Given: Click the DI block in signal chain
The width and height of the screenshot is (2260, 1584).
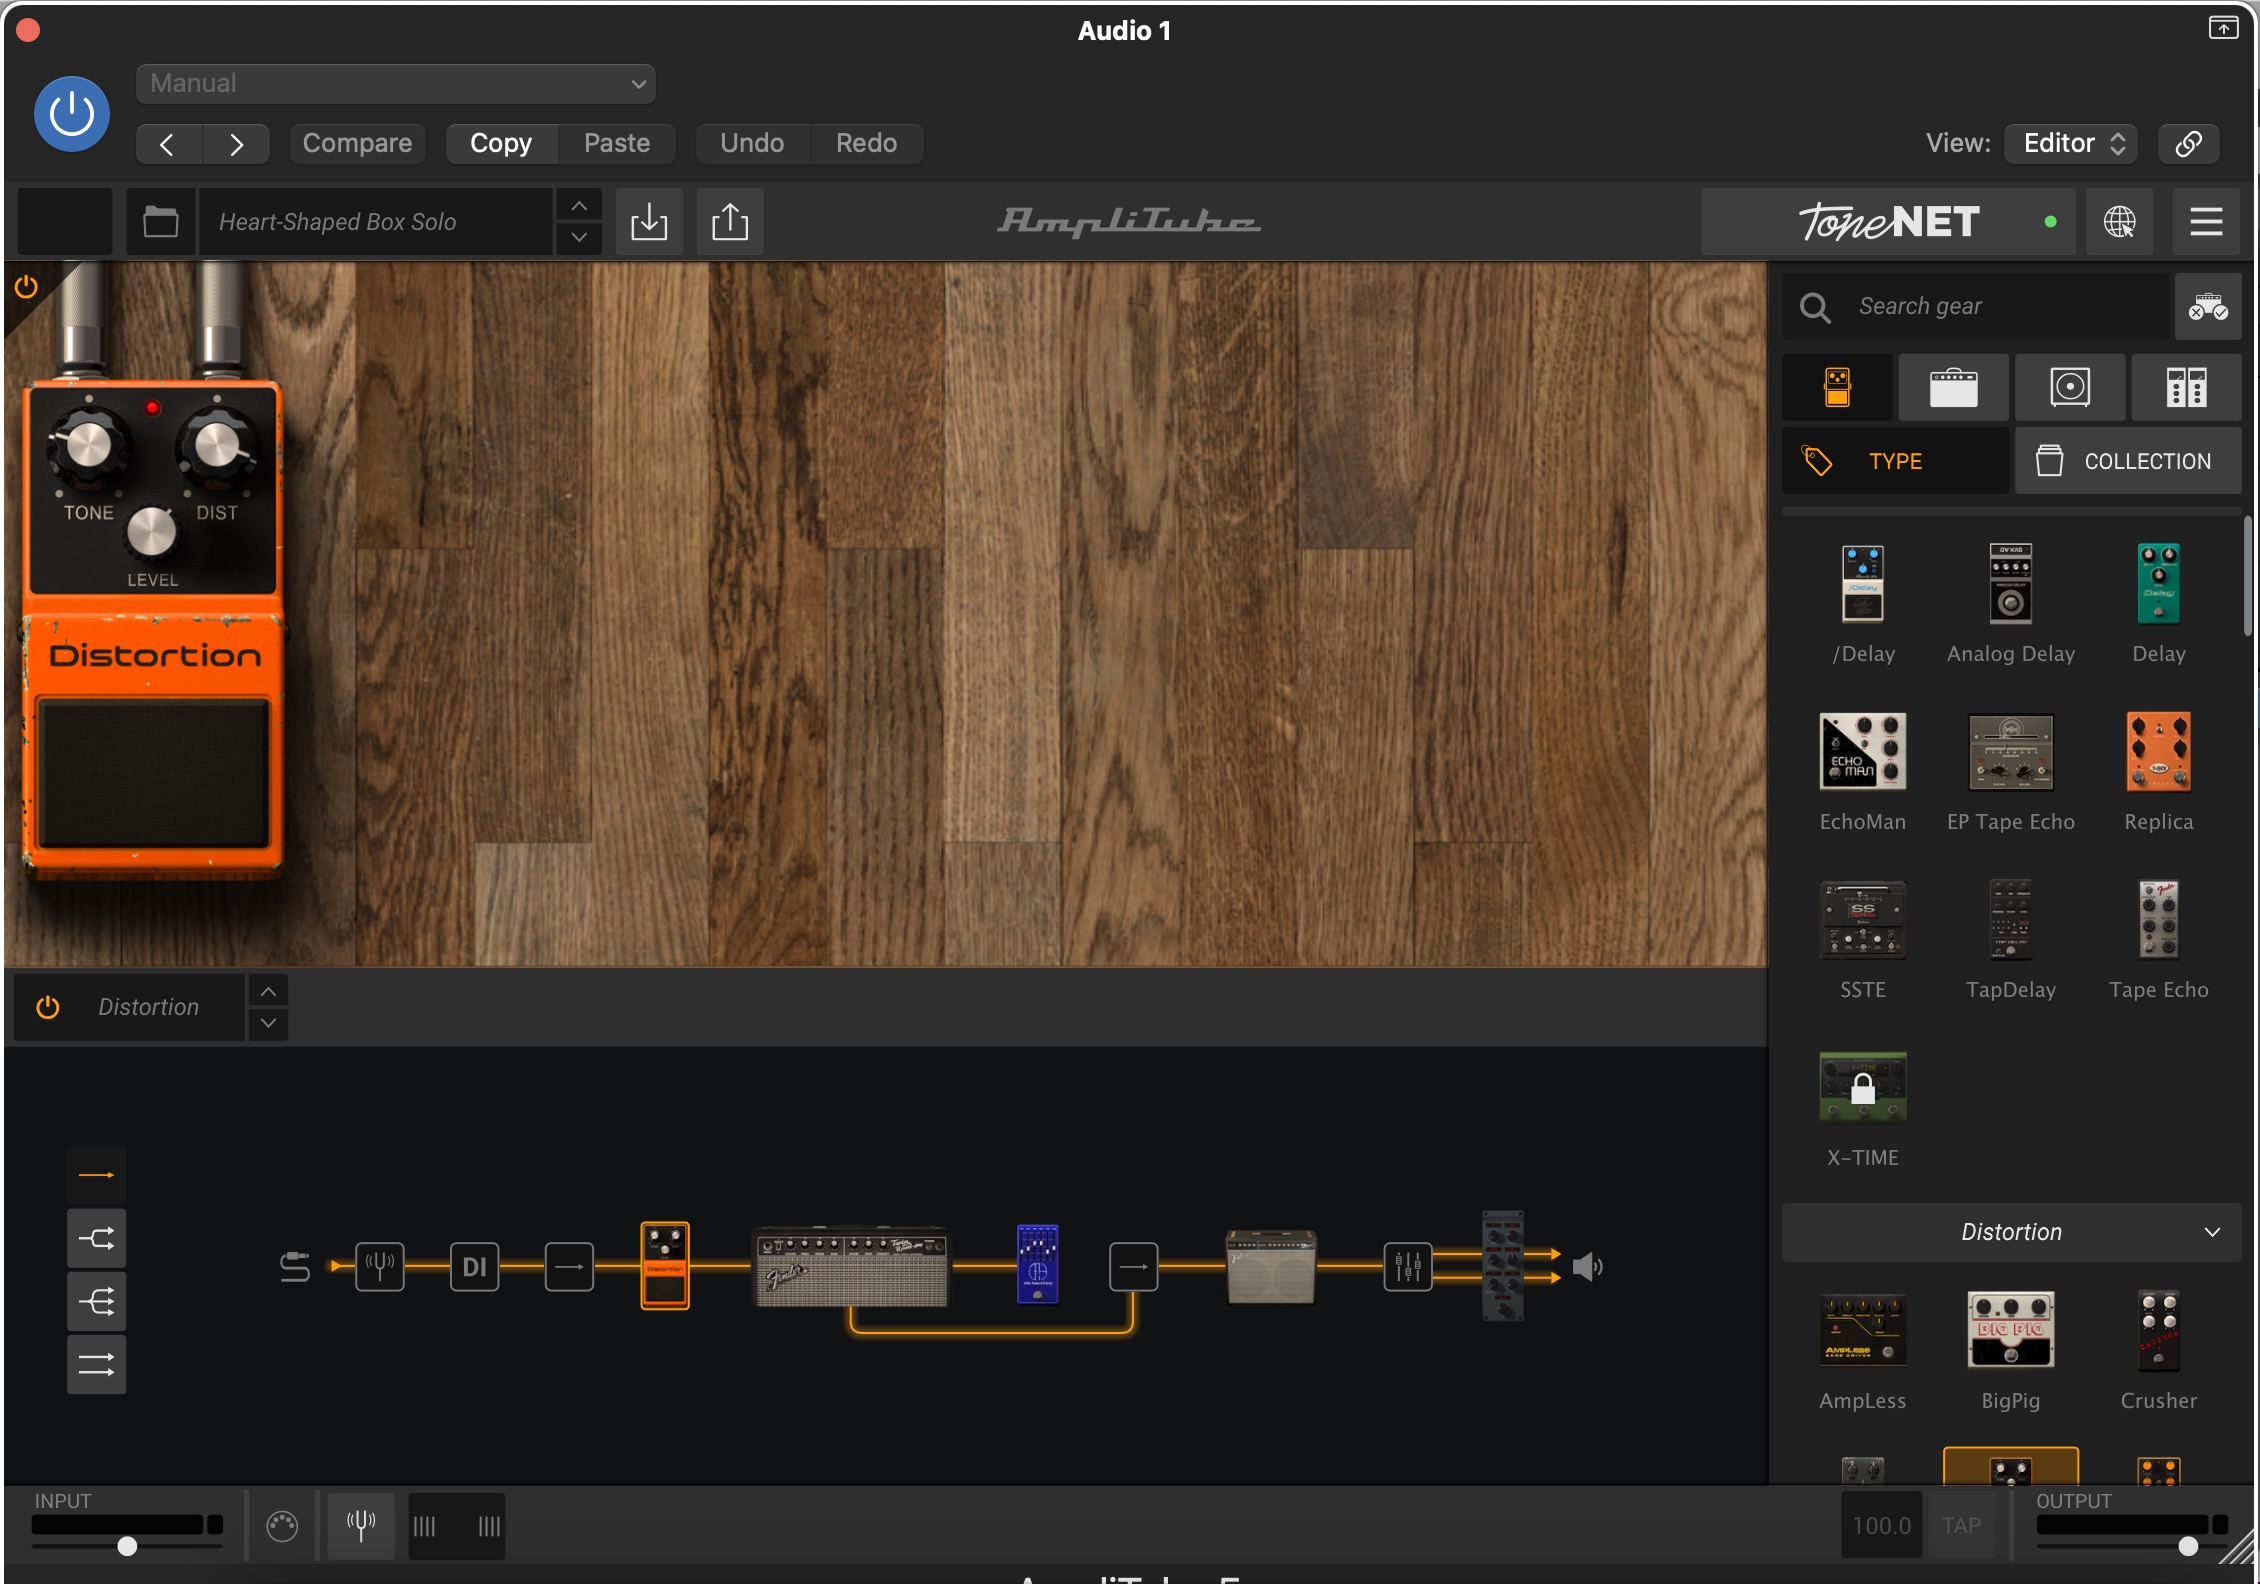Looking at the screenshot, I should click(474, 1266).
